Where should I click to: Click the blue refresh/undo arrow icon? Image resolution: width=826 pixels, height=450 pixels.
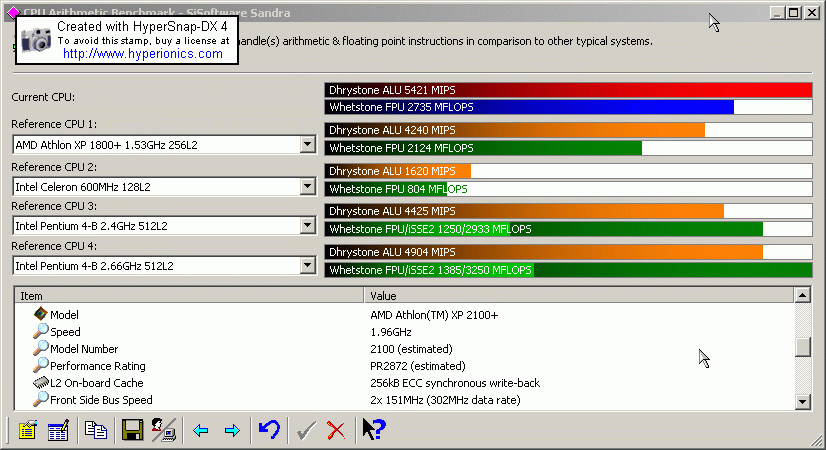(x=269, y=430)
